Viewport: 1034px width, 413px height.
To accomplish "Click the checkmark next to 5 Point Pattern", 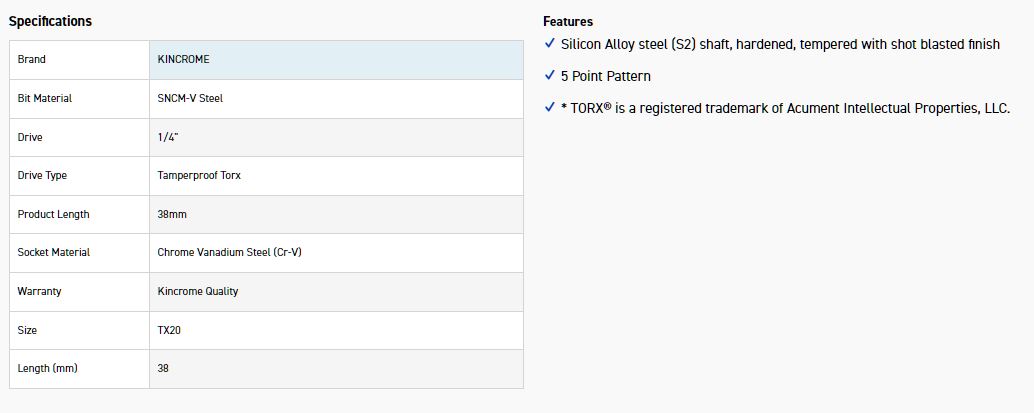I will [x=549, y=76].
